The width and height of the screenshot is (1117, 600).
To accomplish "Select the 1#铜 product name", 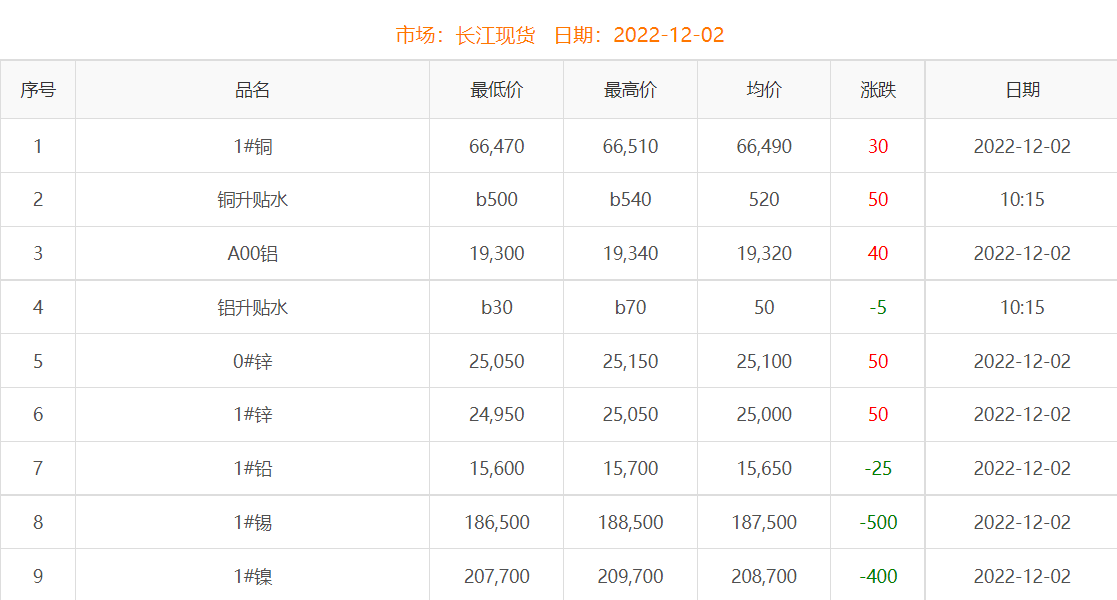I will point(252,147).
